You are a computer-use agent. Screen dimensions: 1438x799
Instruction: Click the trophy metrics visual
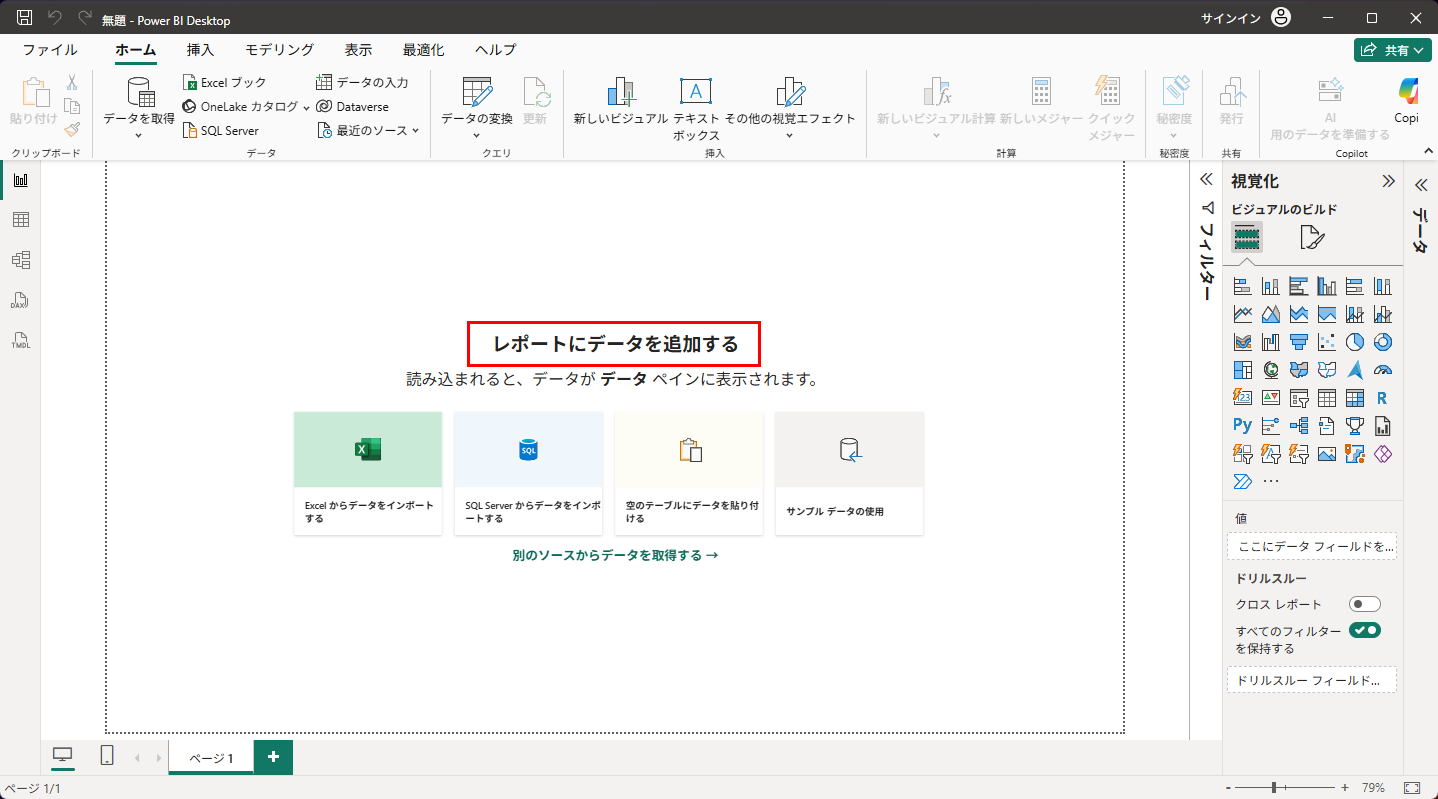coord(1355,426)
